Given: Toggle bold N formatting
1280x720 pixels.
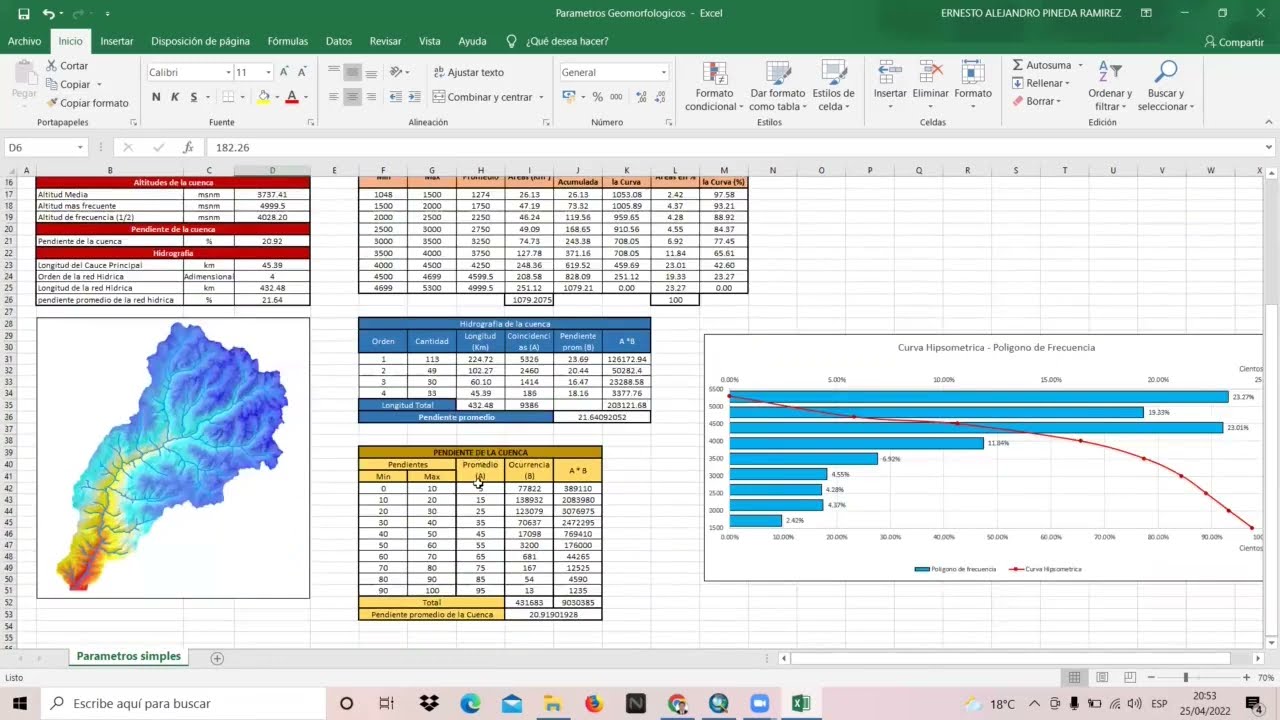Looking at the screenshot, I should point(156,97).
